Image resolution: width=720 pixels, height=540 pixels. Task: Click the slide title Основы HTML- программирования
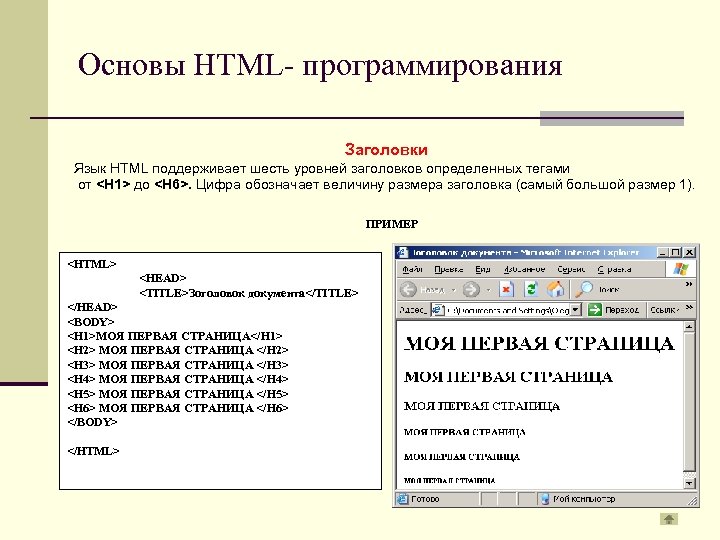click(x=320, y=65)
